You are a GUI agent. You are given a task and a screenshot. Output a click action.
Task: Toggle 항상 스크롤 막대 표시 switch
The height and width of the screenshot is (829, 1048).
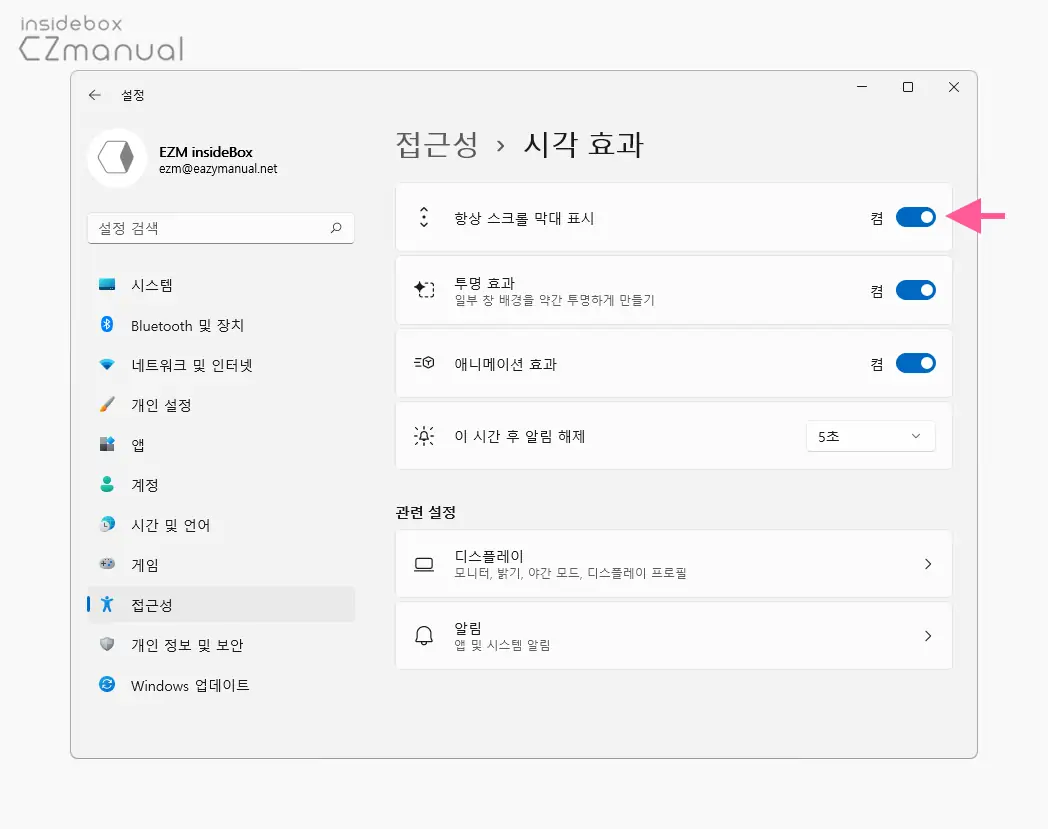pyautogui.click(x=916, y=217)
